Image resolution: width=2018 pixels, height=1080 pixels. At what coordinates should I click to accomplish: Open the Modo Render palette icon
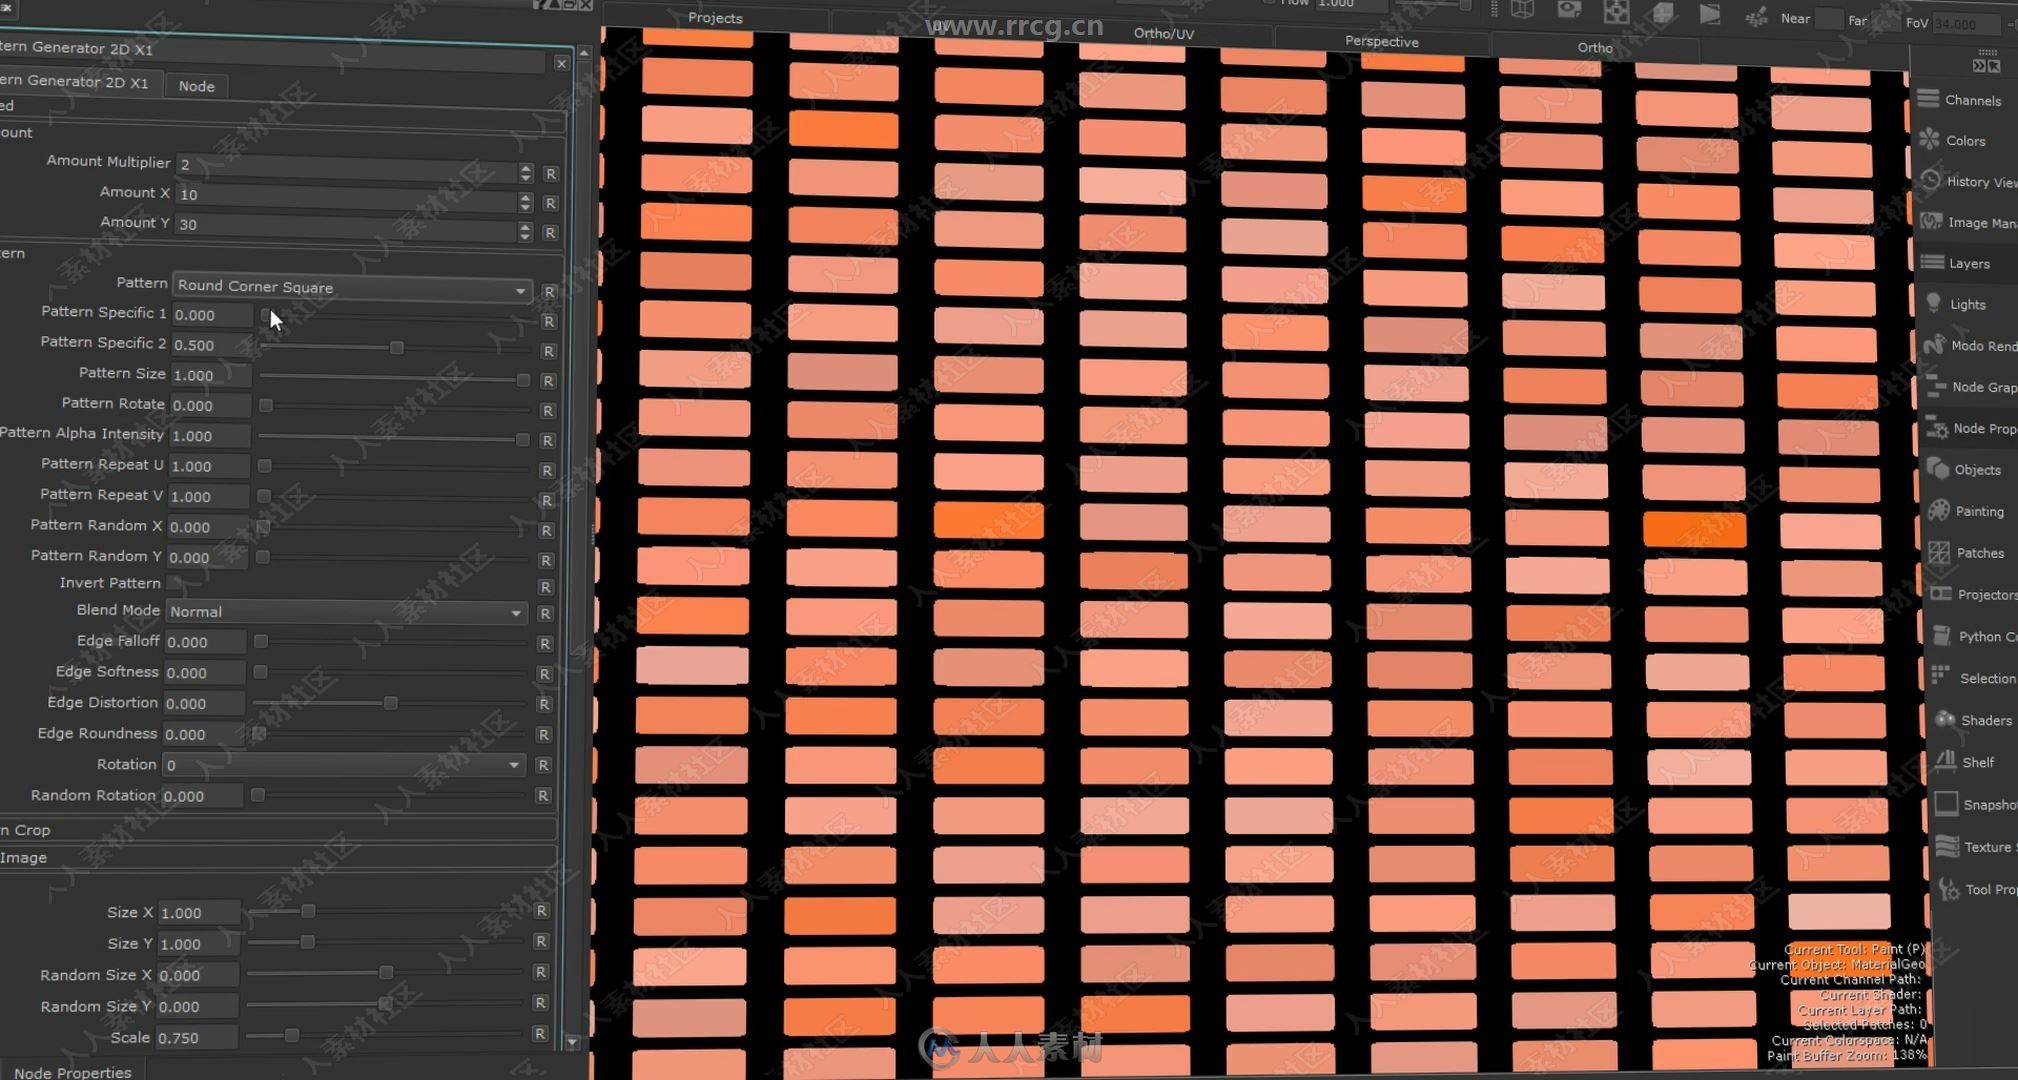click(x=1935, y=345)
